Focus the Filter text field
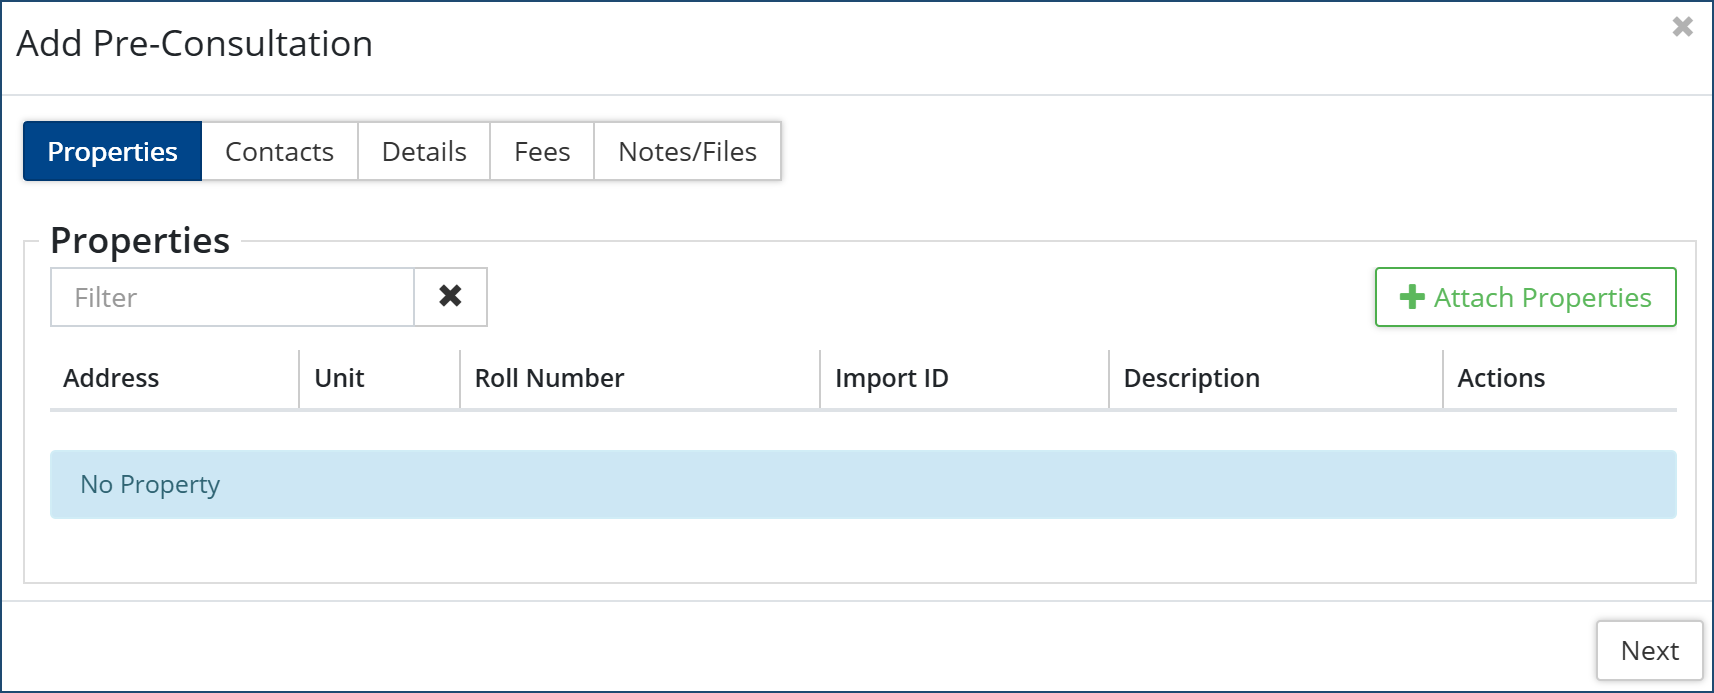This screenshot has width=1714, height=693. 232,297
